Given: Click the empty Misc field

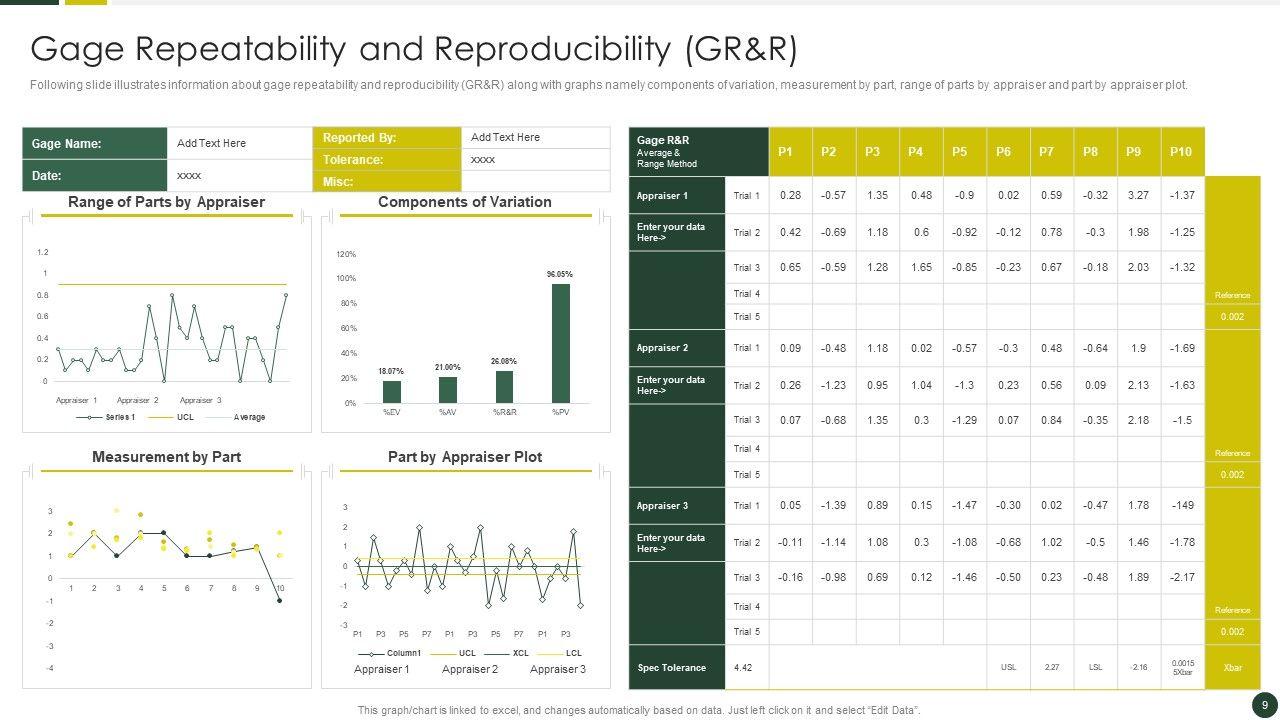Looking at the screenshot, I should (x=535, y=181).
